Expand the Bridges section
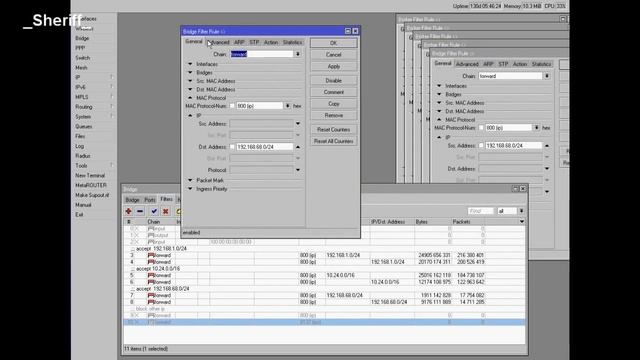This screenshot has height=360, width=640. click(x=190, y=72)
